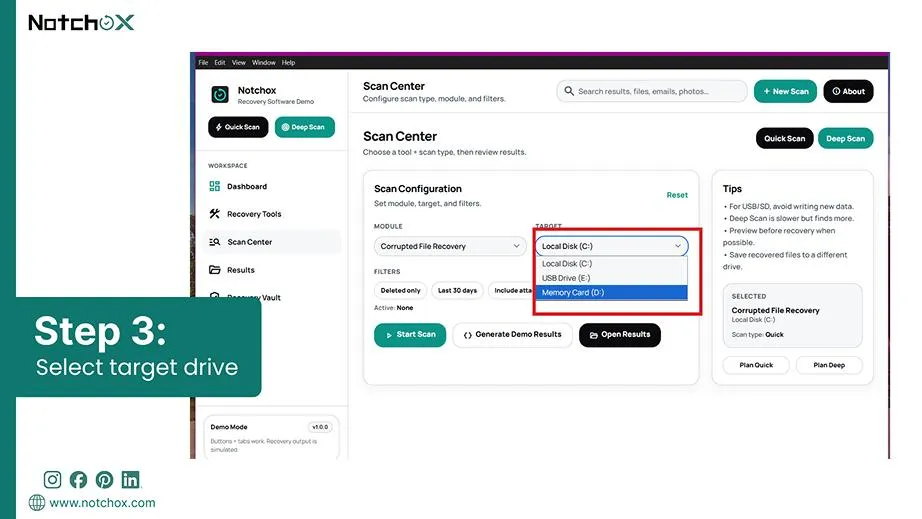Toggle the Deleted only filter
Image resolution: width=922 pixels, height=519 pixels.
400,290
